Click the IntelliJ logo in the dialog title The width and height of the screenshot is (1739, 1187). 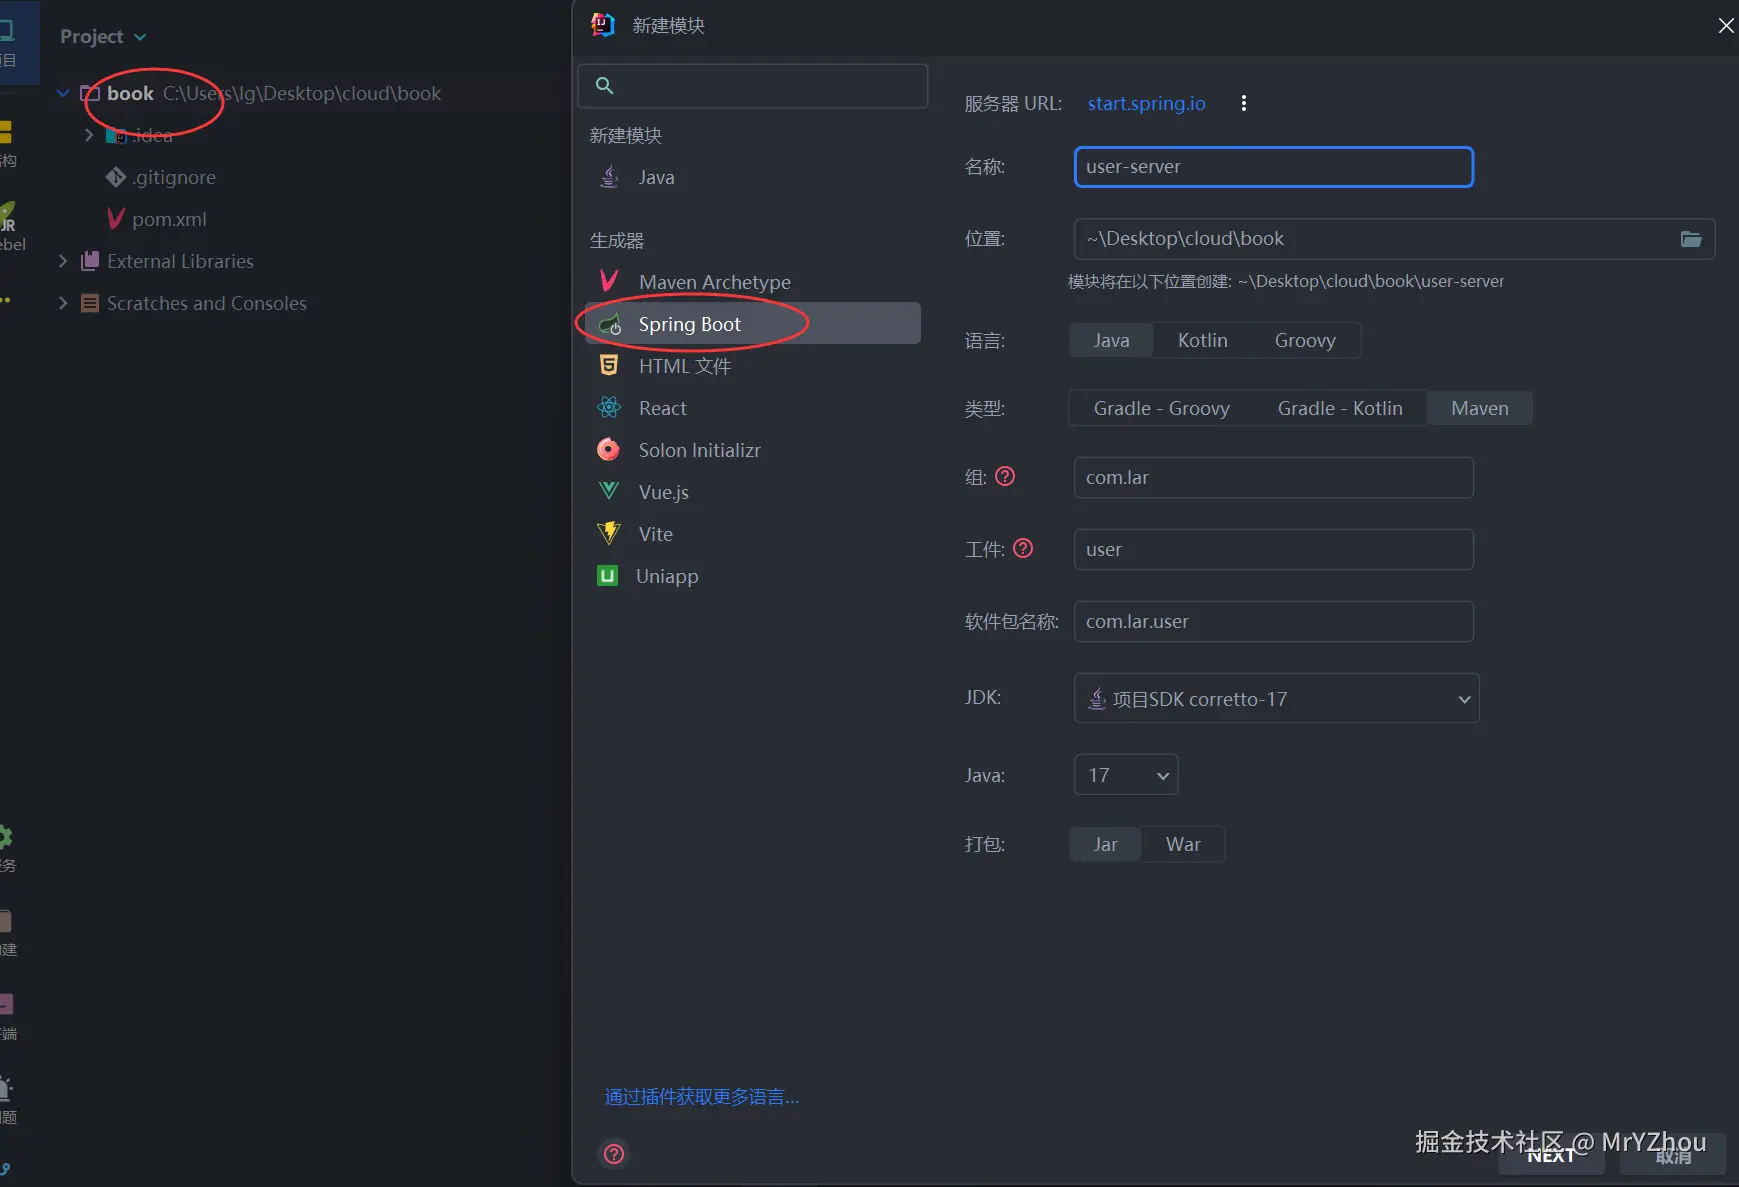[603, 25]
